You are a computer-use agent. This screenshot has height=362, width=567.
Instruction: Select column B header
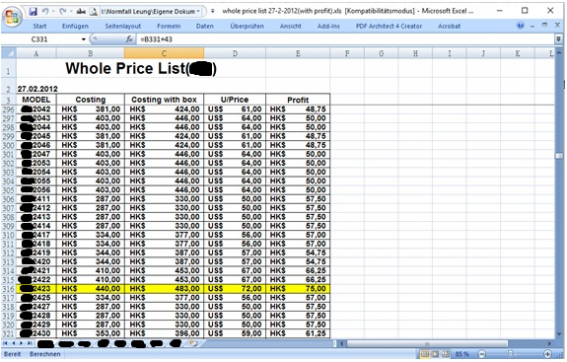pyautogui.click(x=90, y=54)
